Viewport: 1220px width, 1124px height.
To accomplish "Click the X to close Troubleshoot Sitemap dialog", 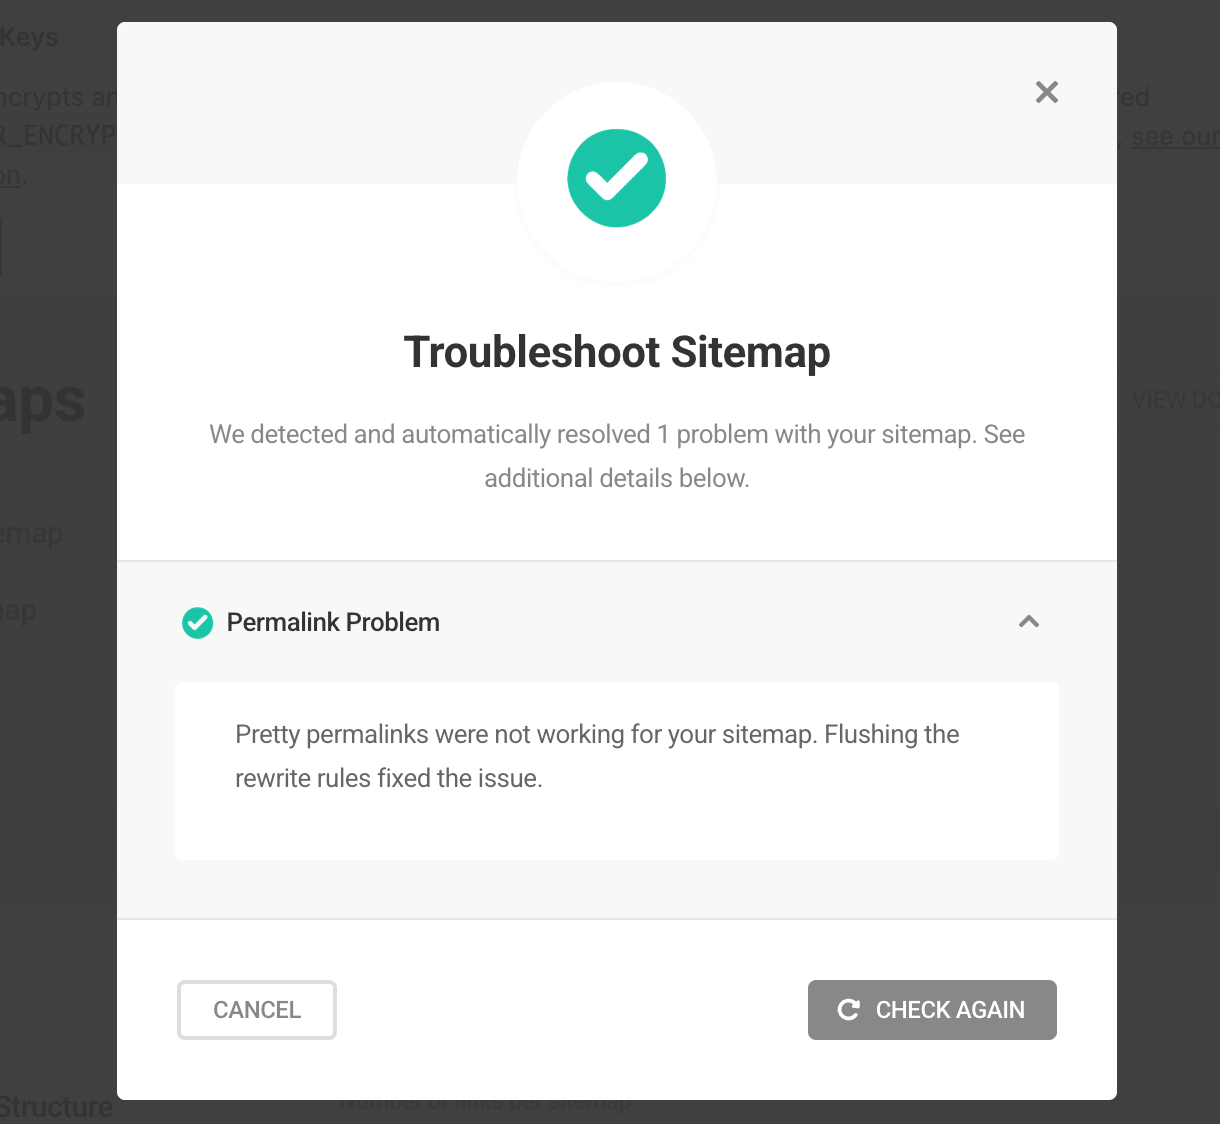I will point(1046,92).
